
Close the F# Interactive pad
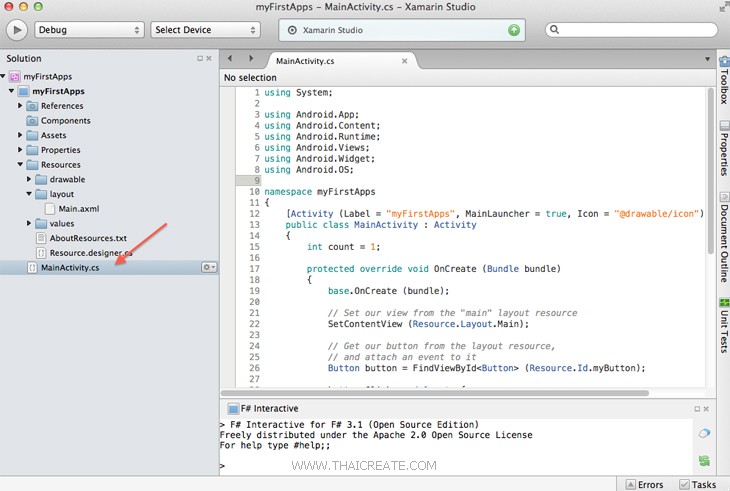click(x=706, y=409)
